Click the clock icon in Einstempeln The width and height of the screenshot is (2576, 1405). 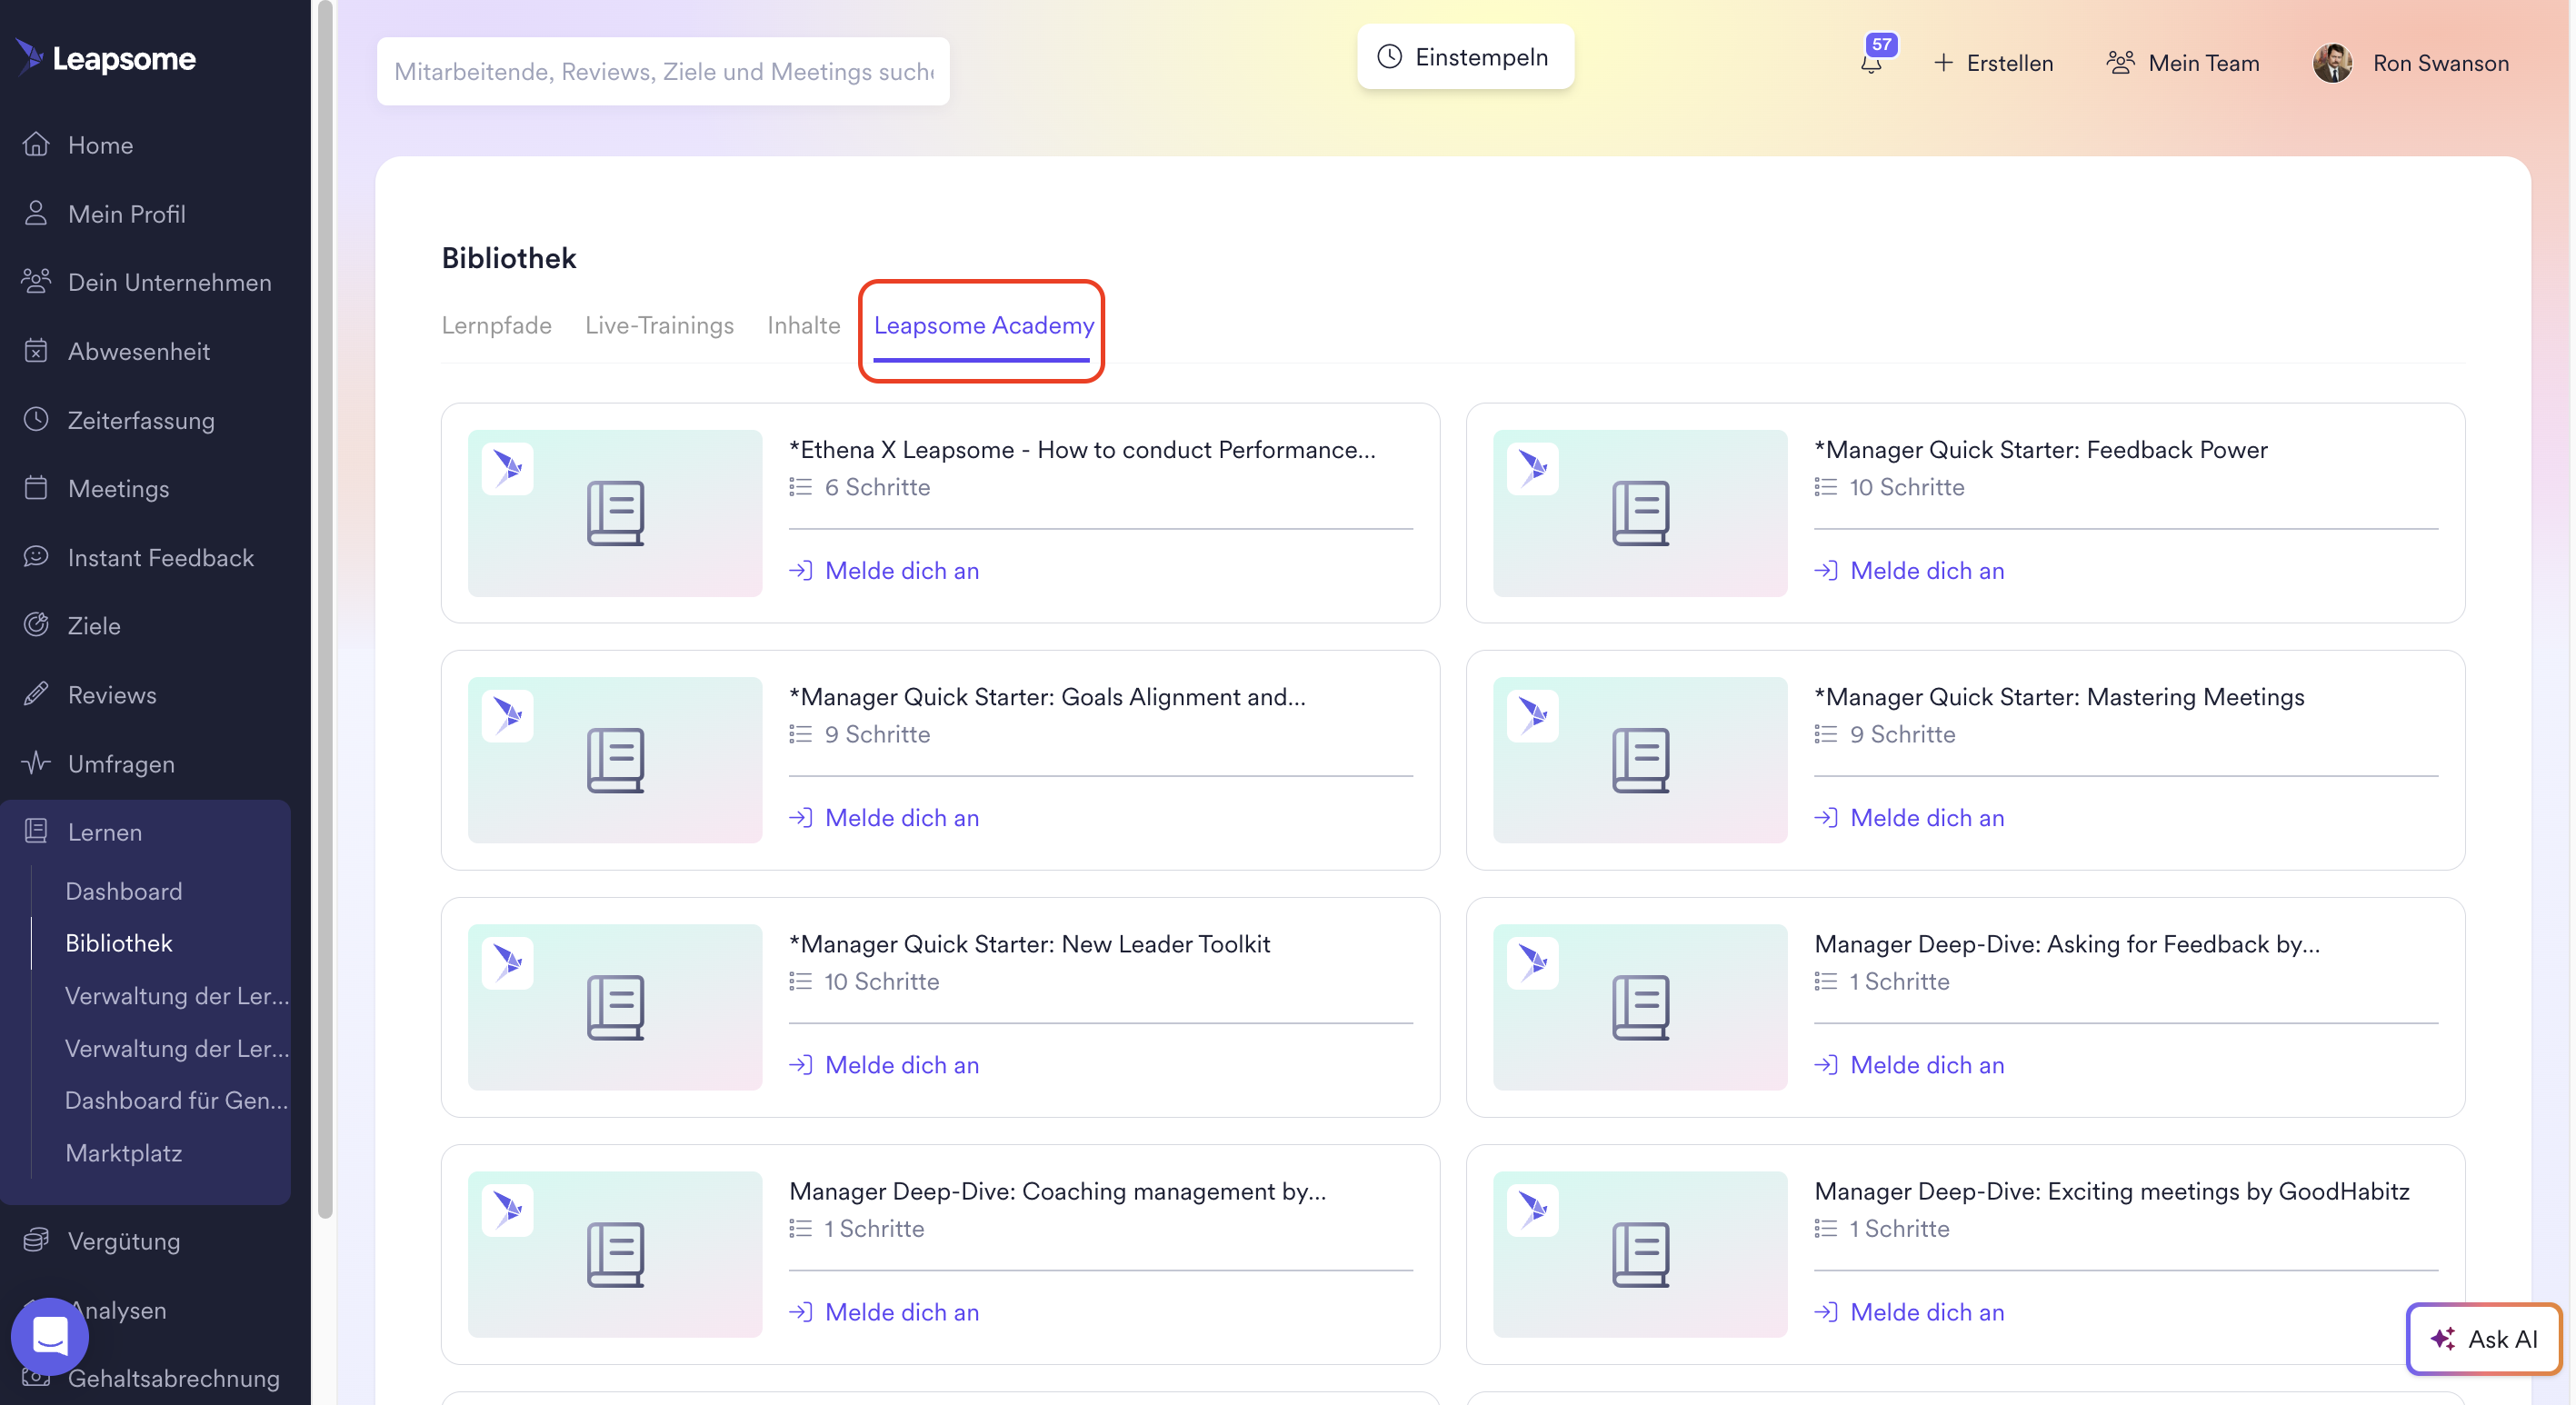coord(1390,57)
